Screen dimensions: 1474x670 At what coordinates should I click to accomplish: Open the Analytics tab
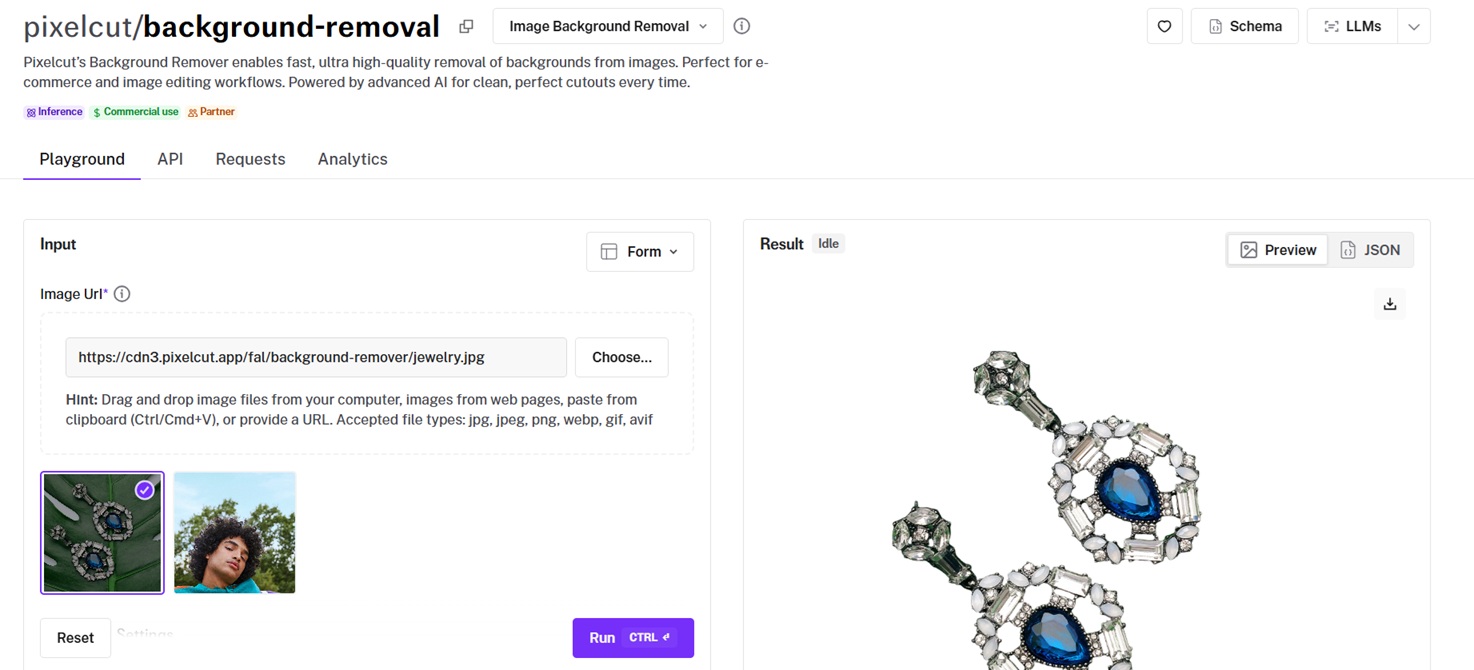(352, 159)
